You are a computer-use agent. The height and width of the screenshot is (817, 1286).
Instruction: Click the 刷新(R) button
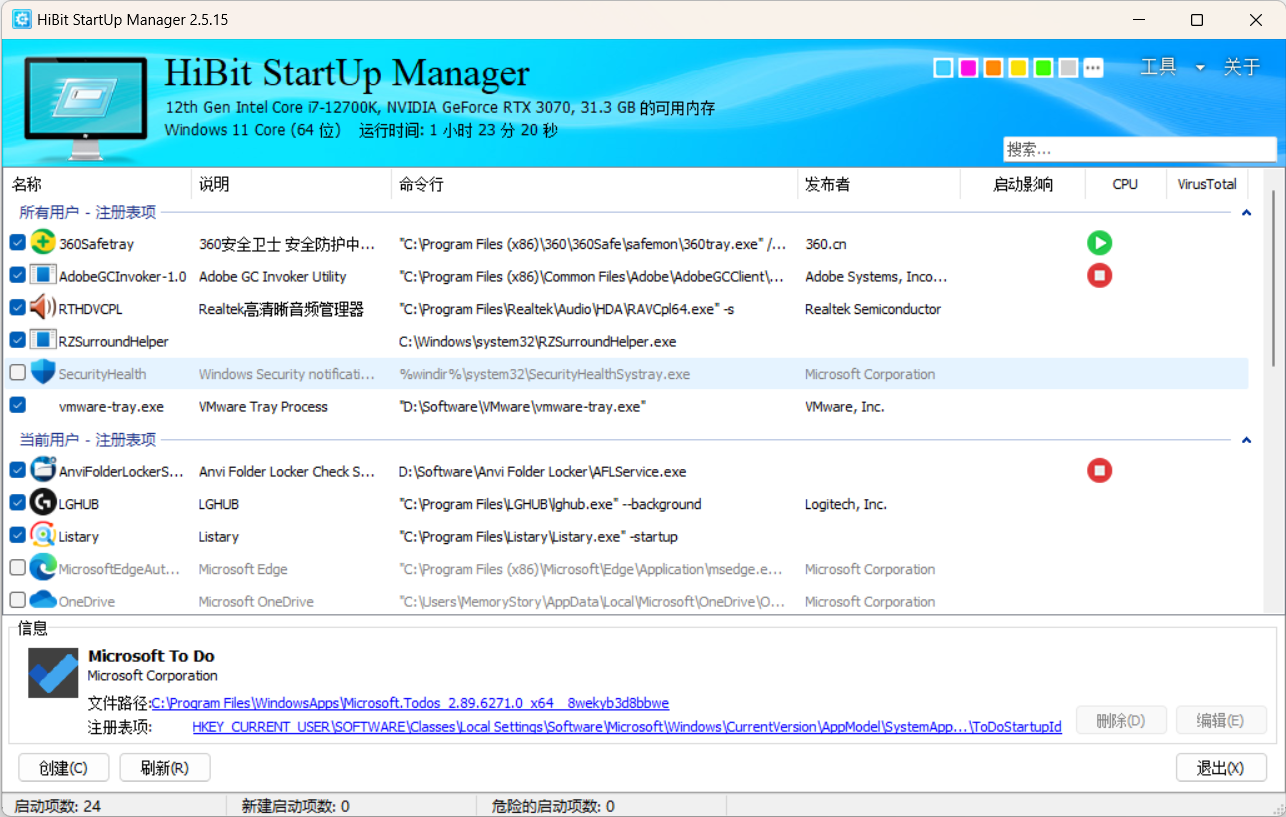point(165,768)
